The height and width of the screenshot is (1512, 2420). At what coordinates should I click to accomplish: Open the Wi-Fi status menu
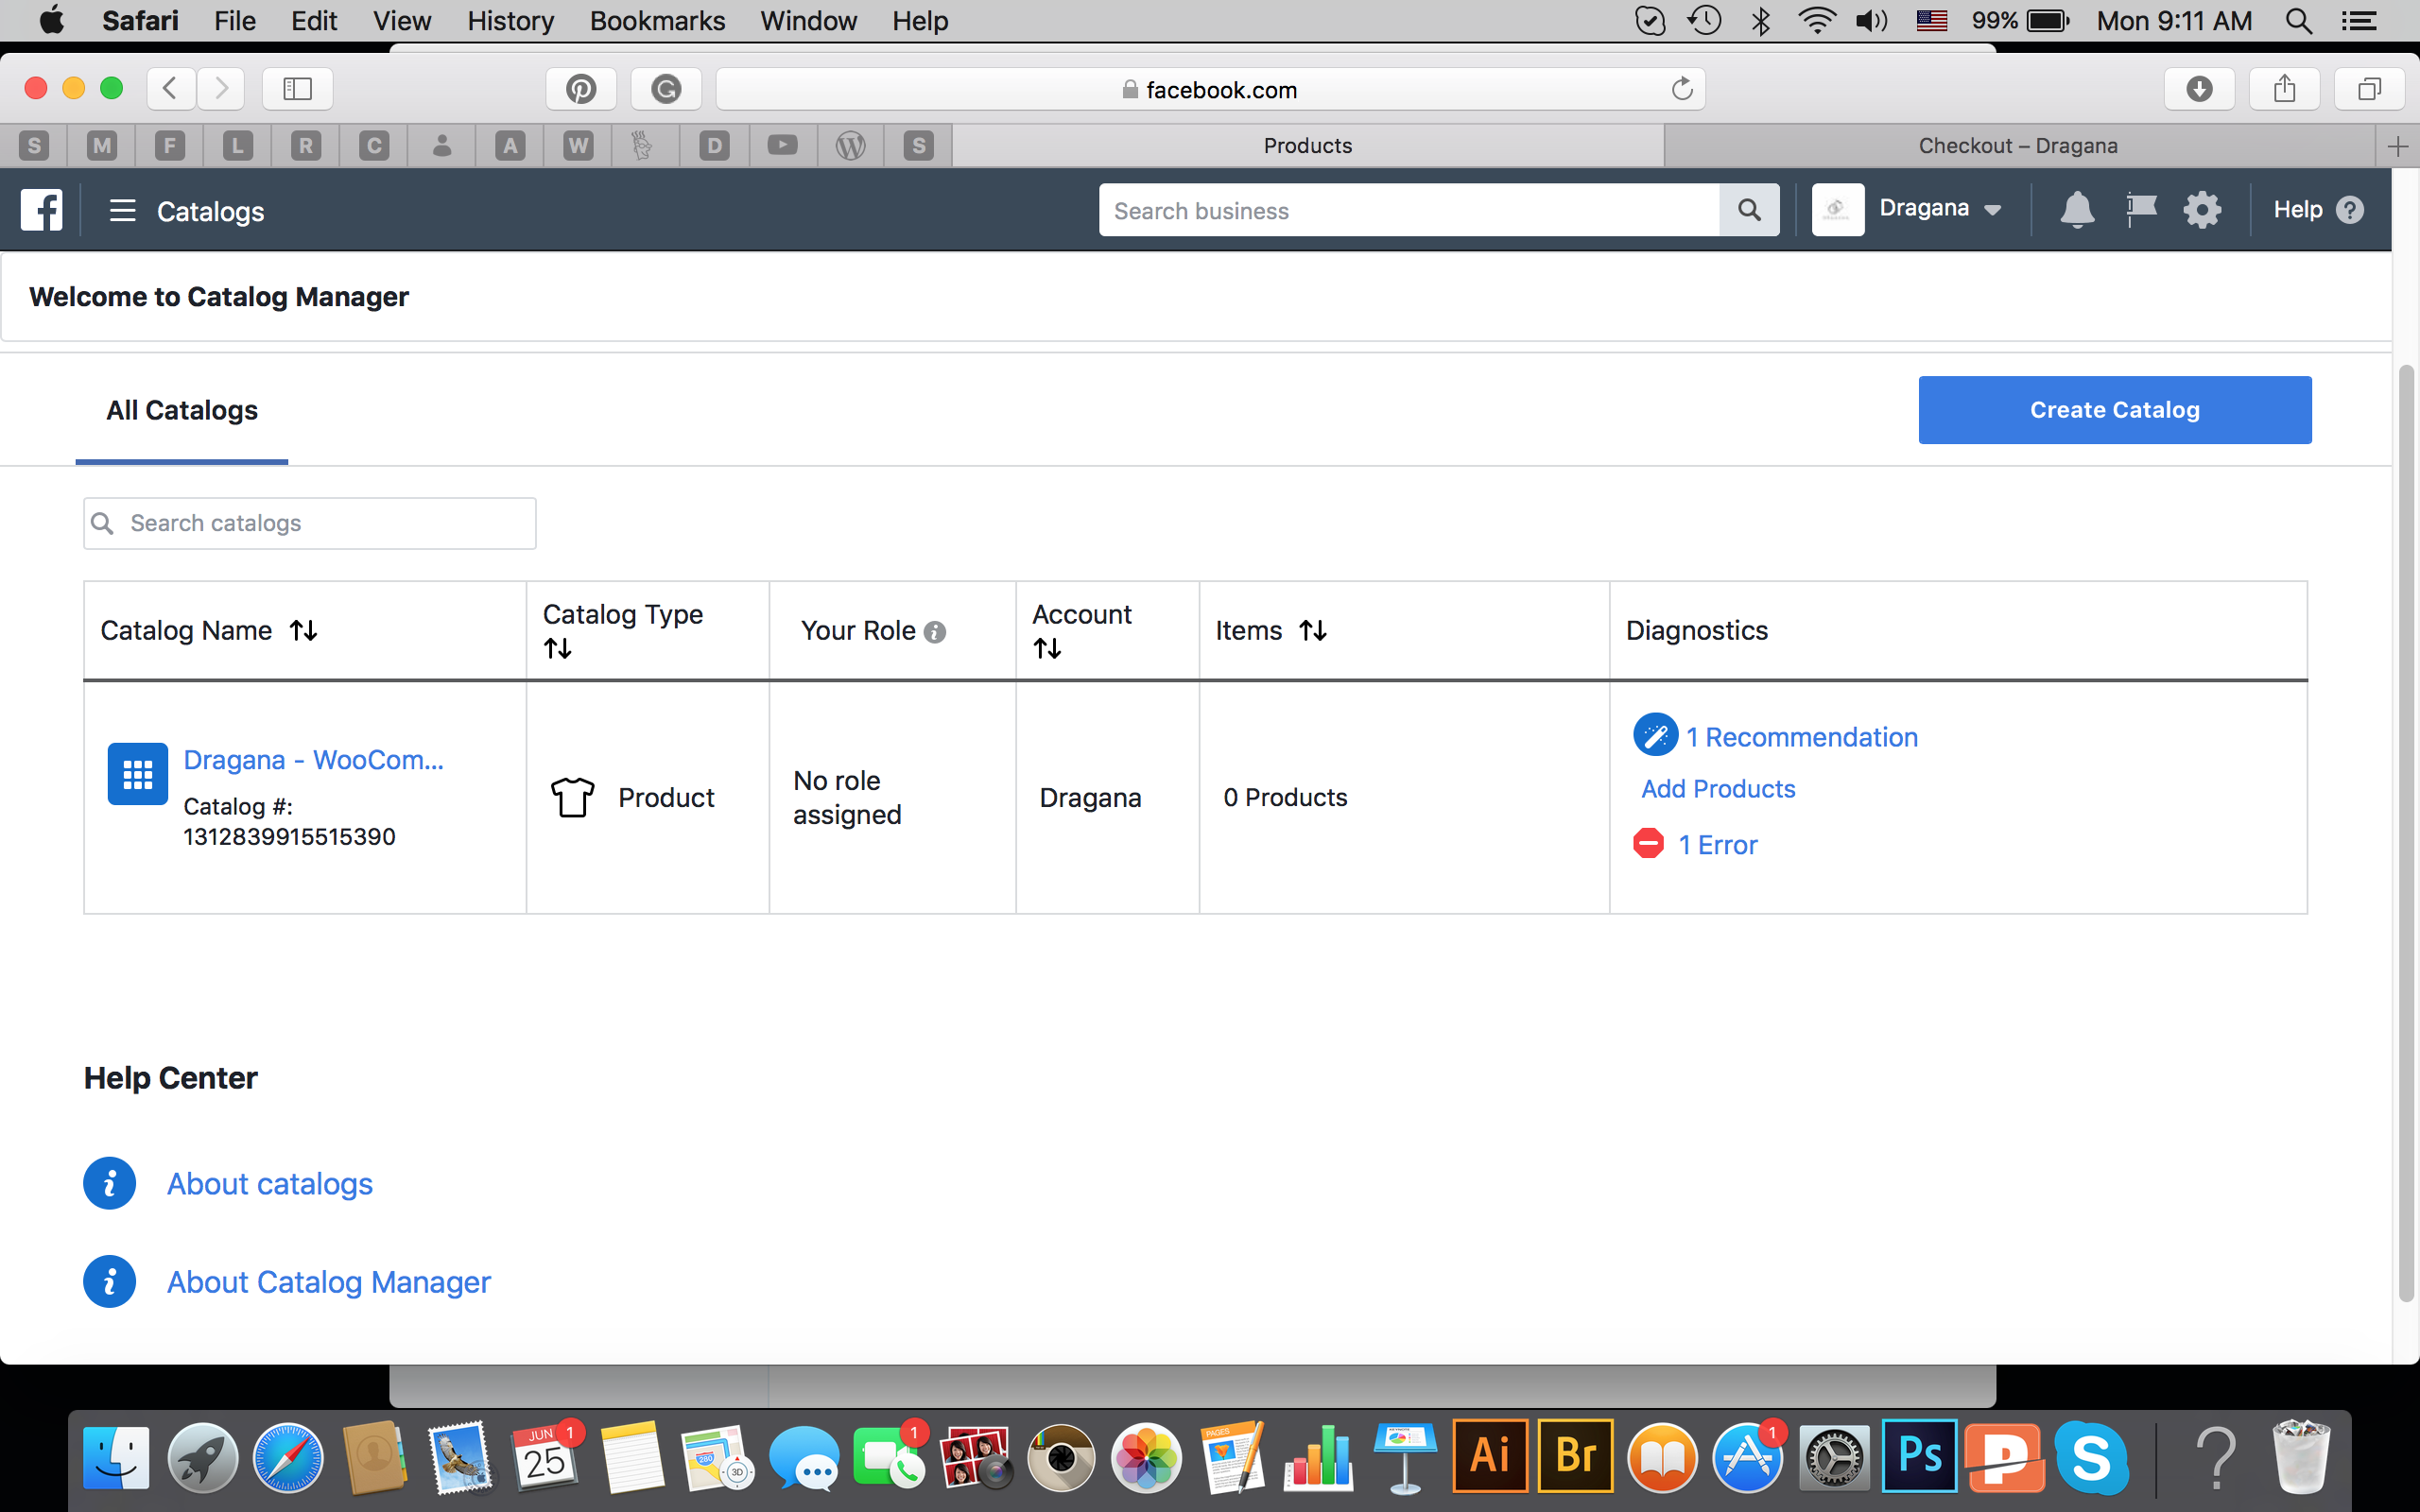(x=1815, y=20)
